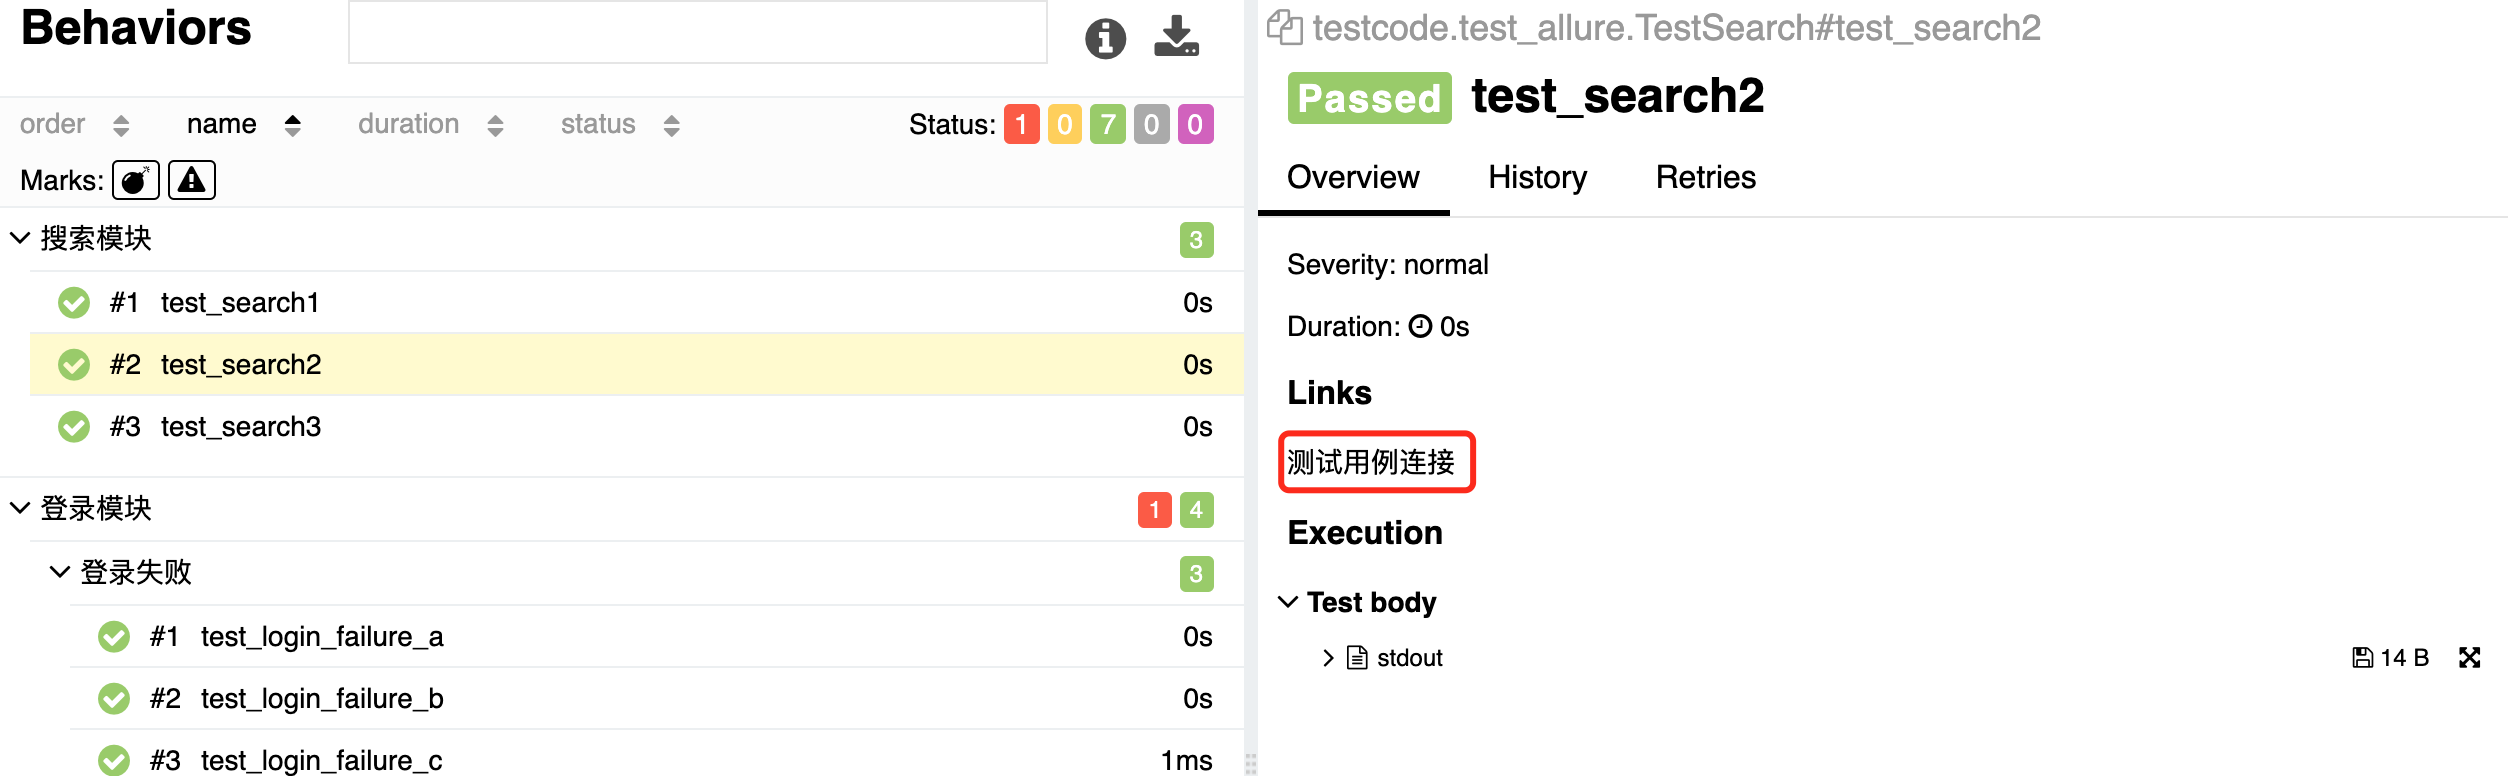Toggle the green passed status filter

point(1107,124)
